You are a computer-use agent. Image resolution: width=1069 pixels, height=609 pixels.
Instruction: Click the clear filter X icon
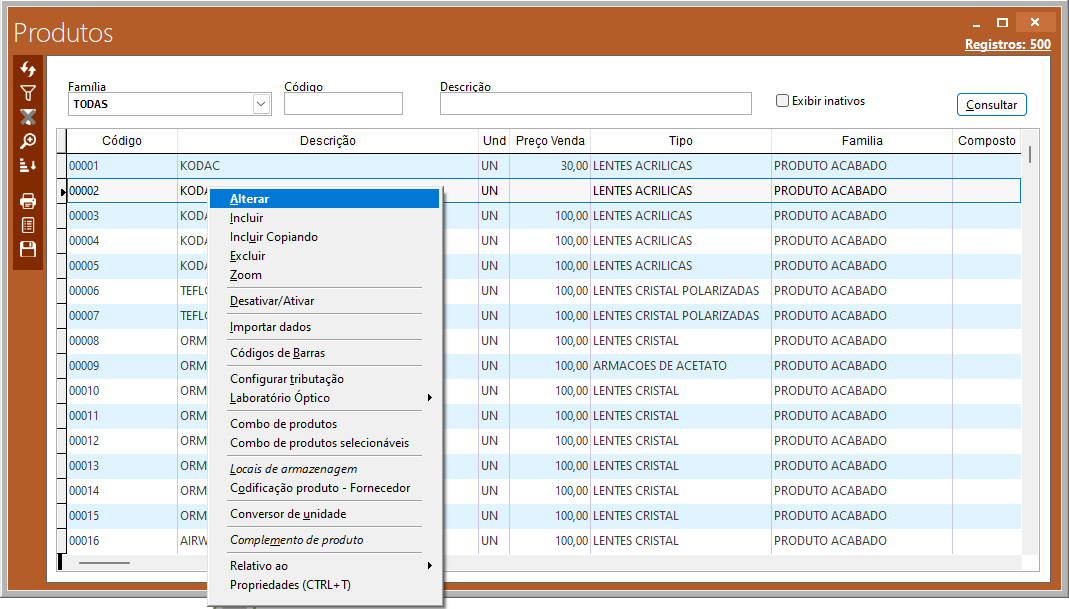click(x=28, y=117)
